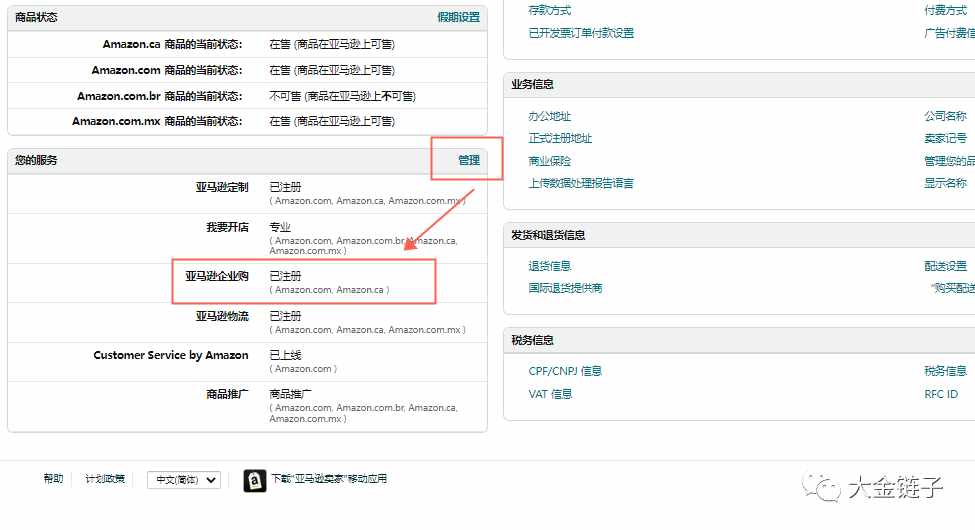
Task: Open the RFC ID link
Action: click(941, 394)
